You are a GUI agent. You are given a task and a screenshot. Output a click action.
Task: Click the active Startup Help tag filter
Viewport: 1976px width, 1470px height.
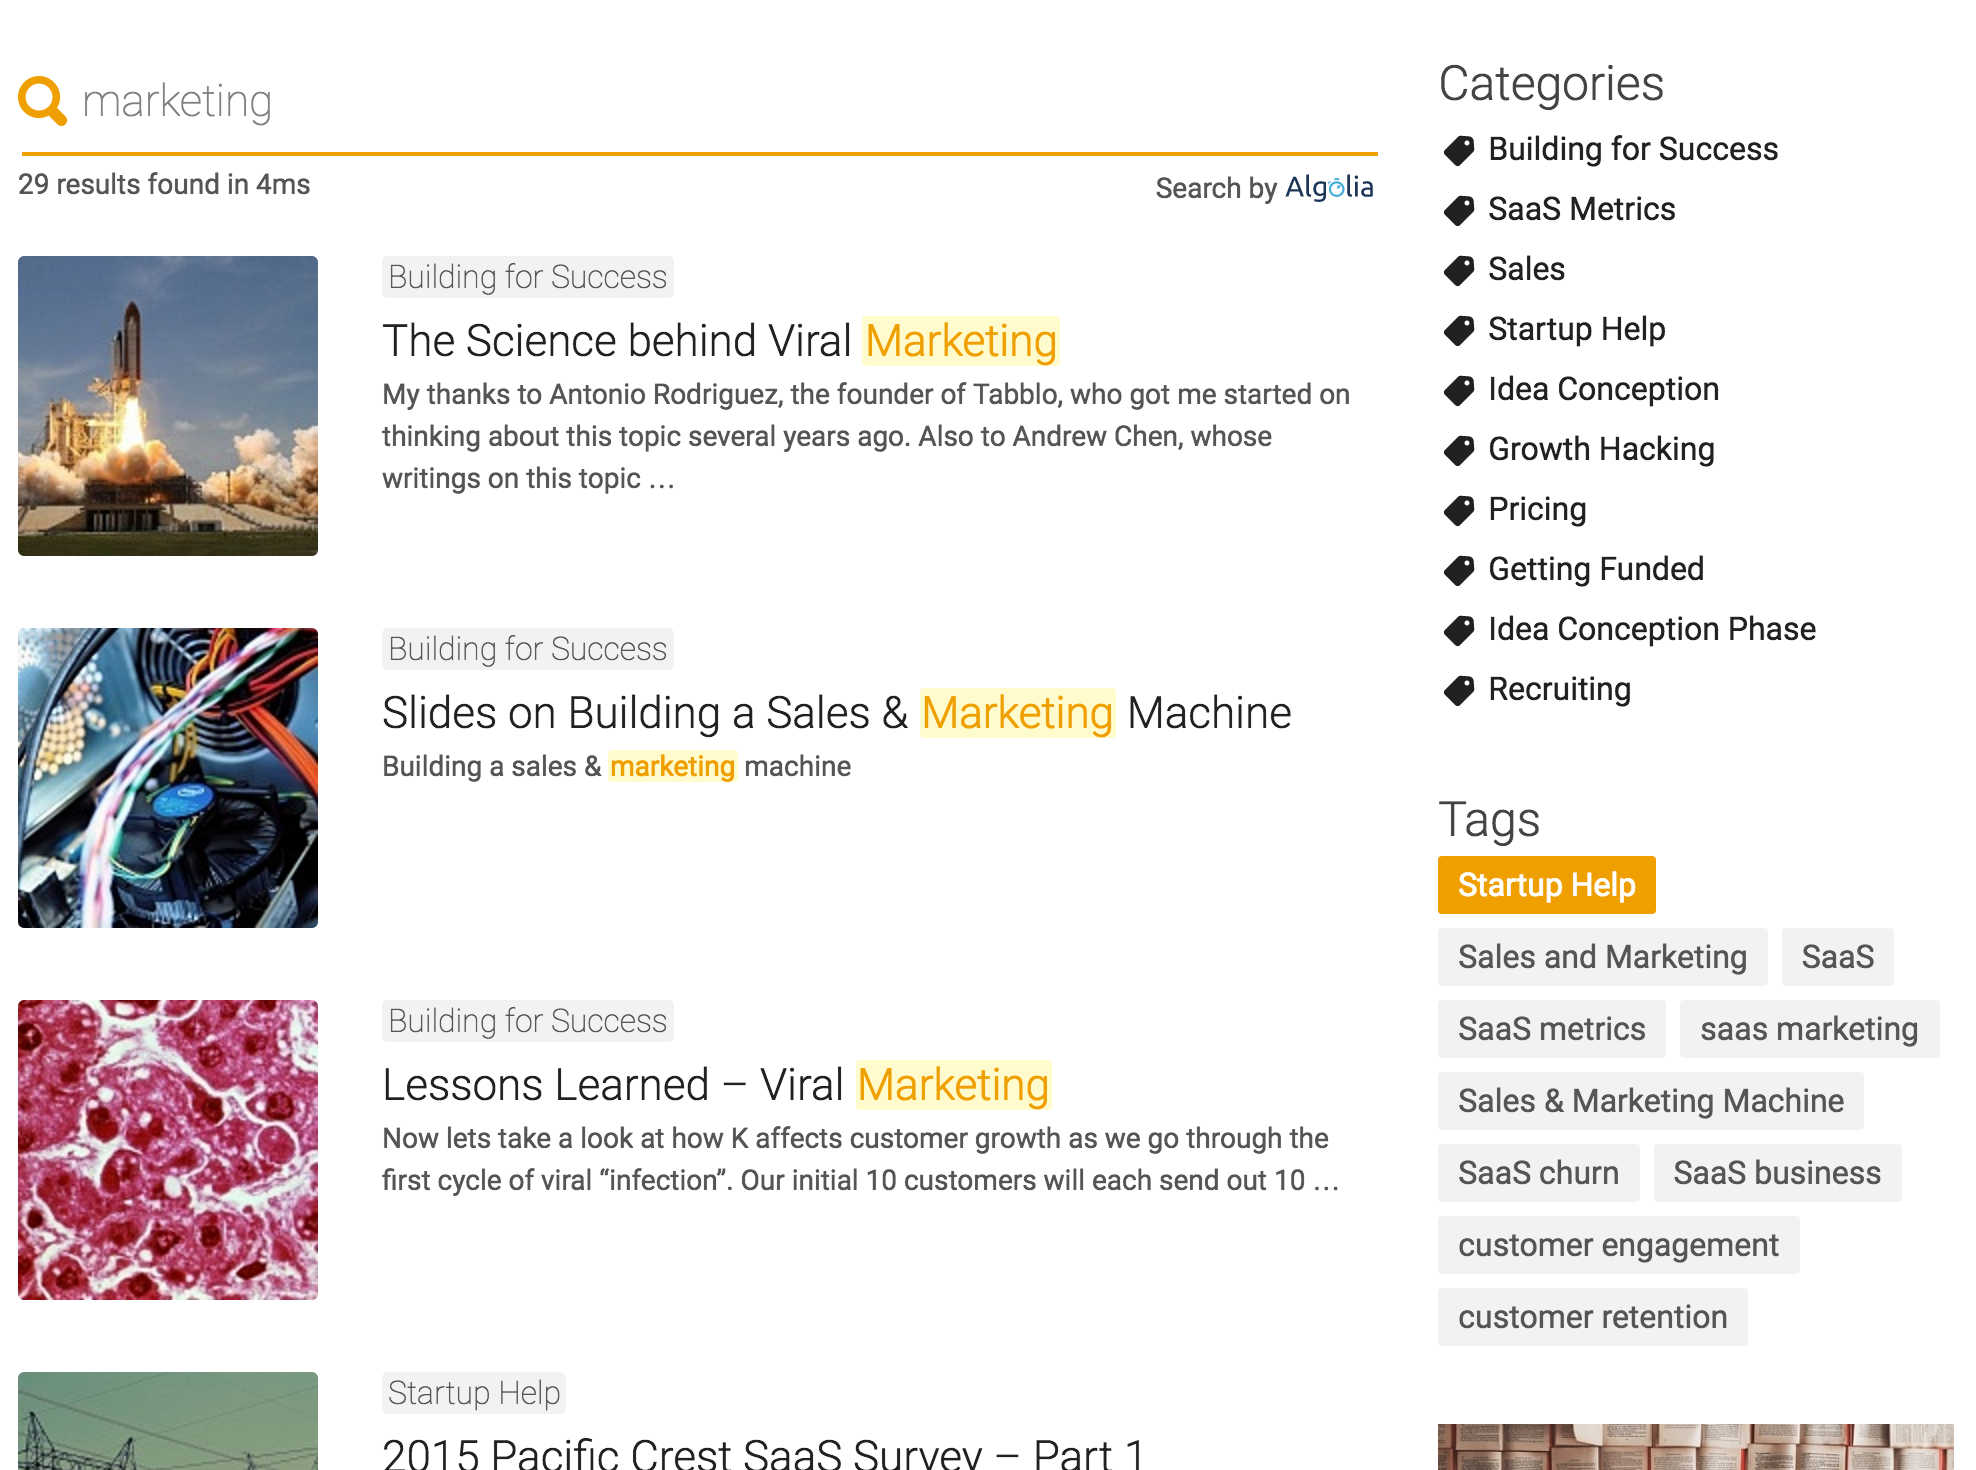click(1545, 883)
